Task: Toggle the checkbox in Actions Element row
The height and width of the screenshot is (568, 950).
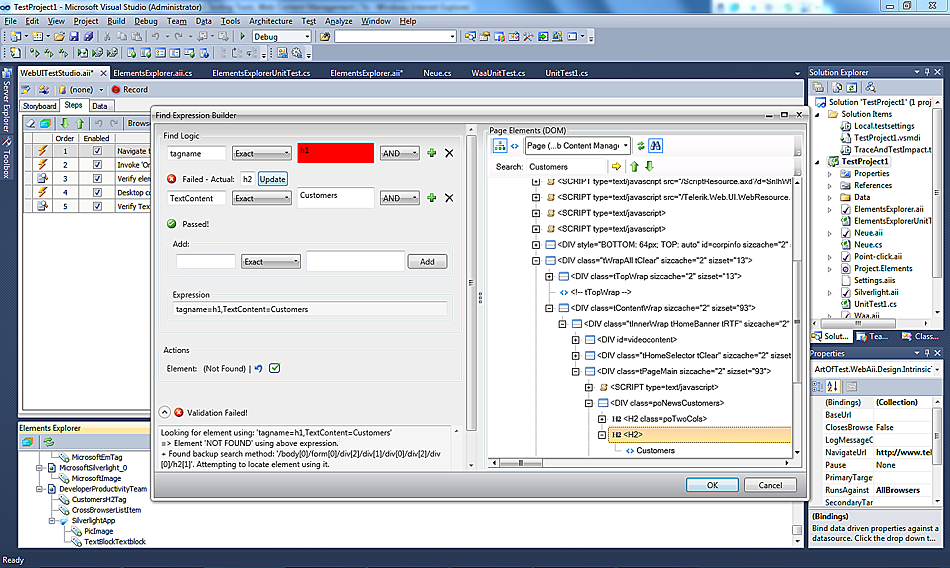Action: click(x=274, y=368)
